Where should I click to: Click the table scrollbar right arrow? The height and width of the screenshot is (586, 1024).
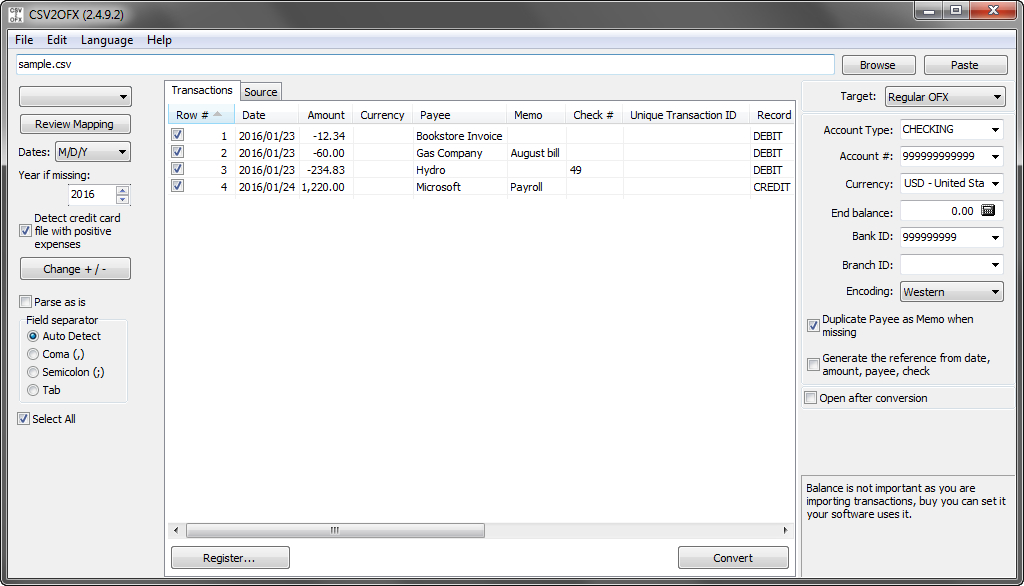pyautogui.click(x=785, y=530)
